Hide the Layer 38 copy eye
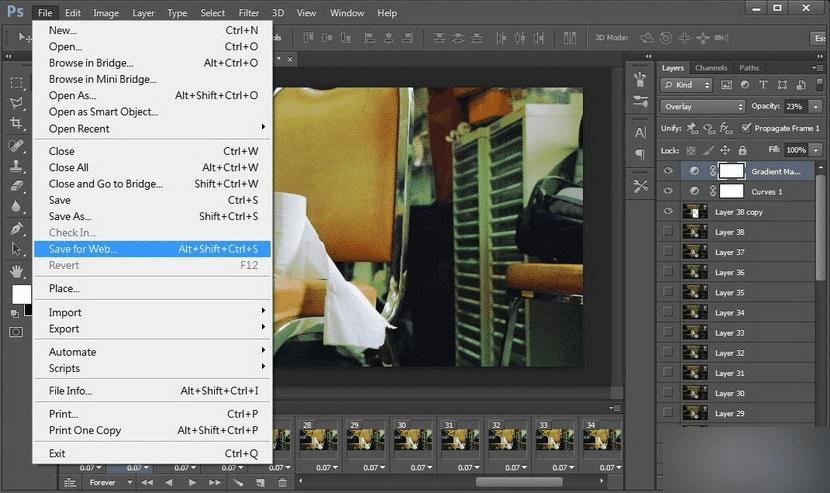The width and height of the screenshot is (830, 493). pyautogui.click(x=668, y=211)
